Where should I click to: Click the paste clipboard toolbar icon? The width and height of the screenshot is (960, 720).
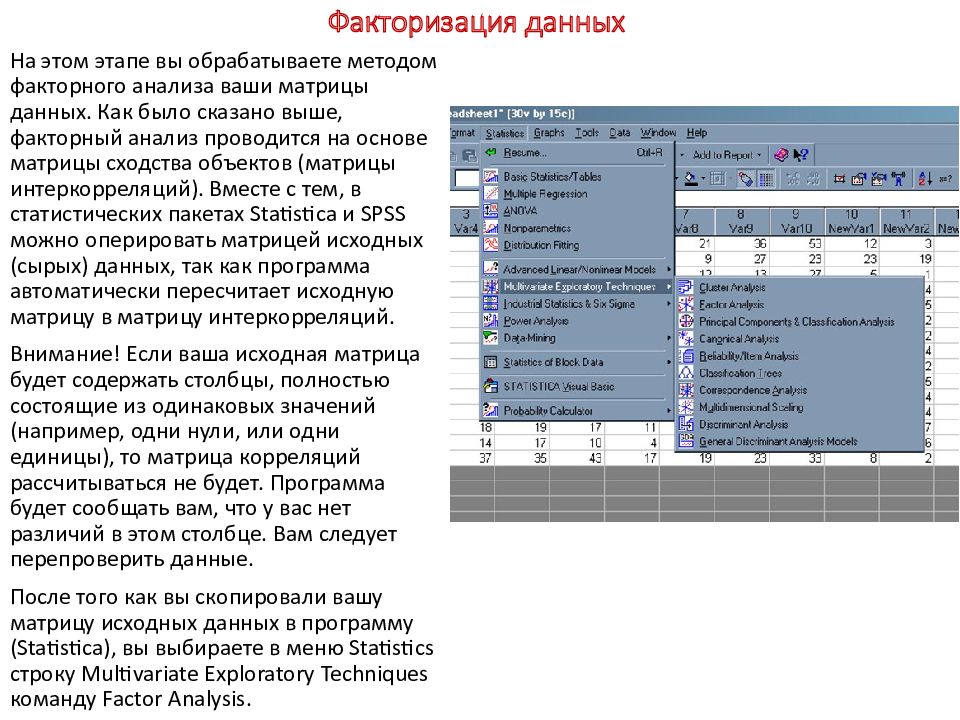[470, 156]
